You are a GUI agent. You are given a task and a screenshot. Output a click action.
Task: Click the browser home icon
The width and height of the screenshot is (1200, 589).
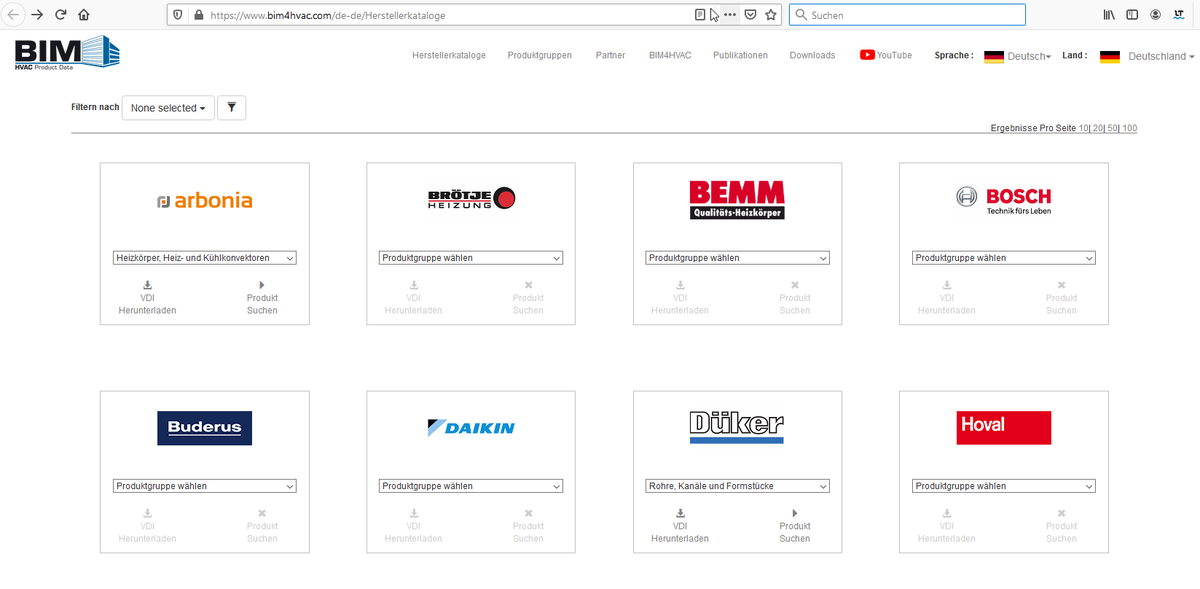[x=84, y=15]
